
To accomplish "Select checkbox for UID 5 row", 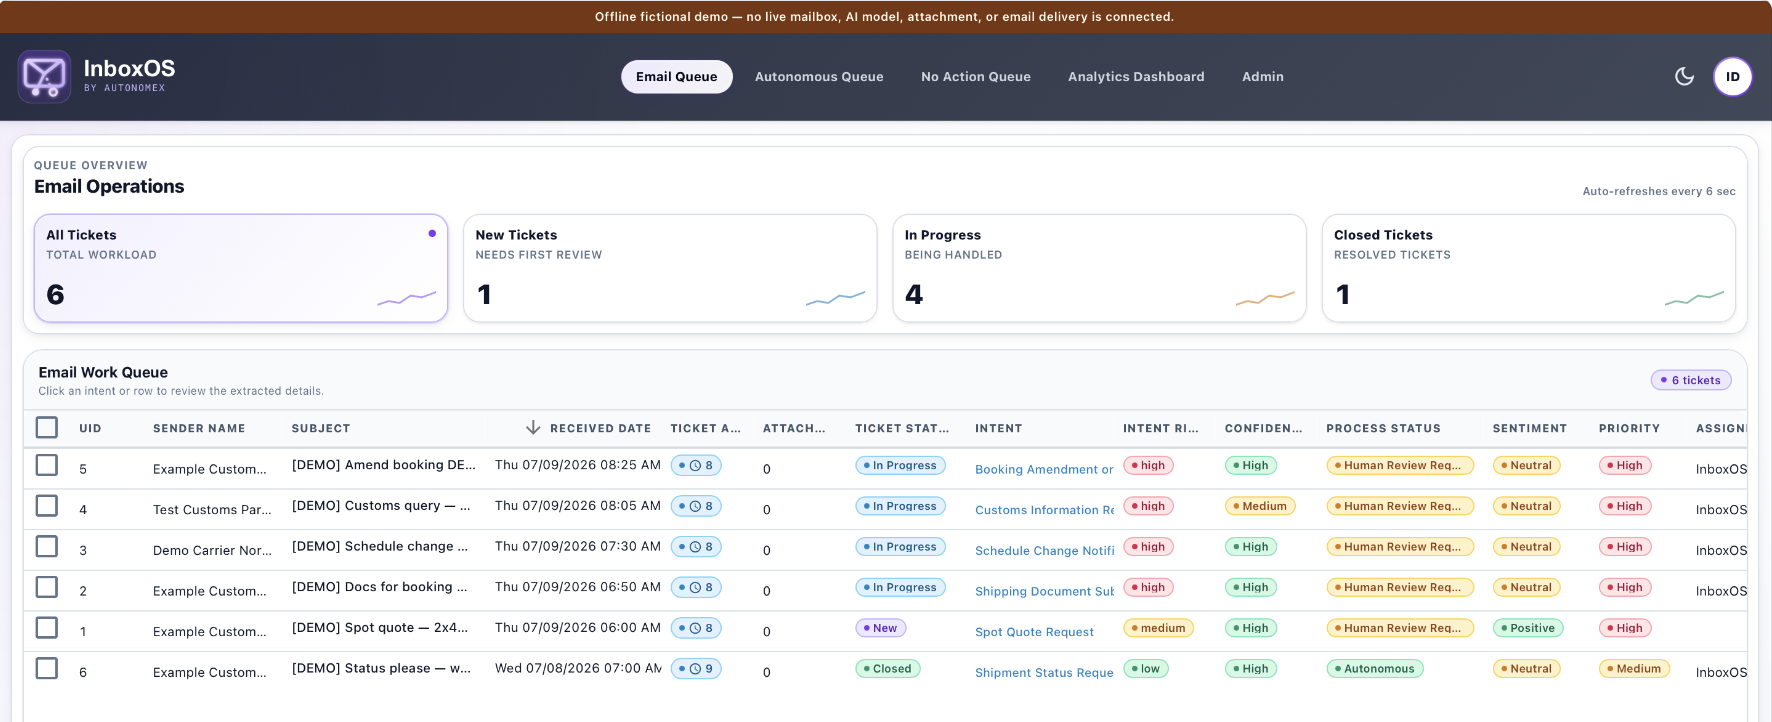I will point(47,465).
